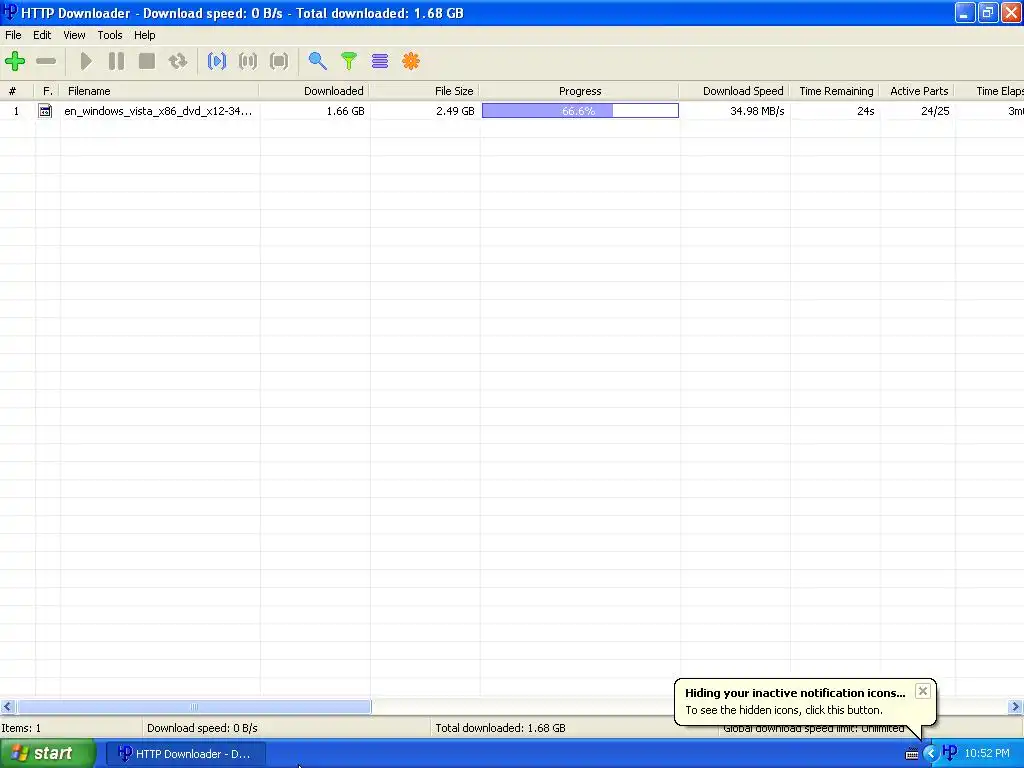Viewport: 1024px width, 768px height.
Task: Click the horizontal scrollbar thumb
Action: (x=194, y=707)
